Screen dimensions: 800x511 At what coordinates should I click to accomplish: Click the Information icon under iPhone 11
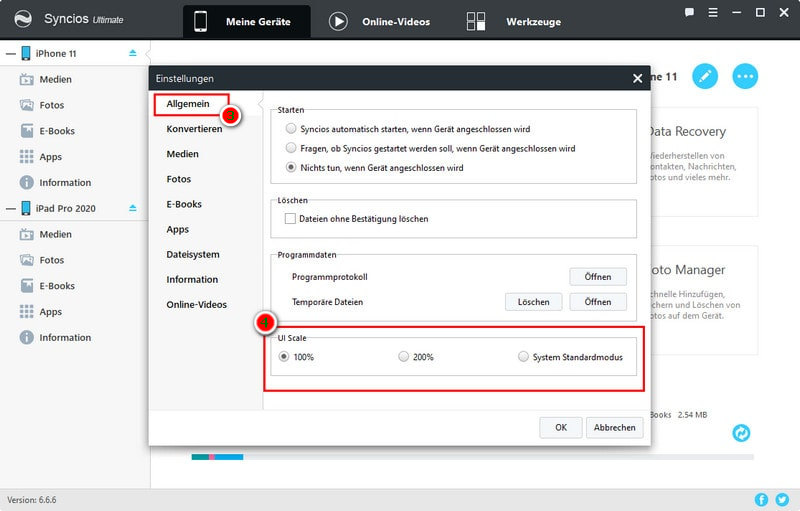(x=27, y=182)
